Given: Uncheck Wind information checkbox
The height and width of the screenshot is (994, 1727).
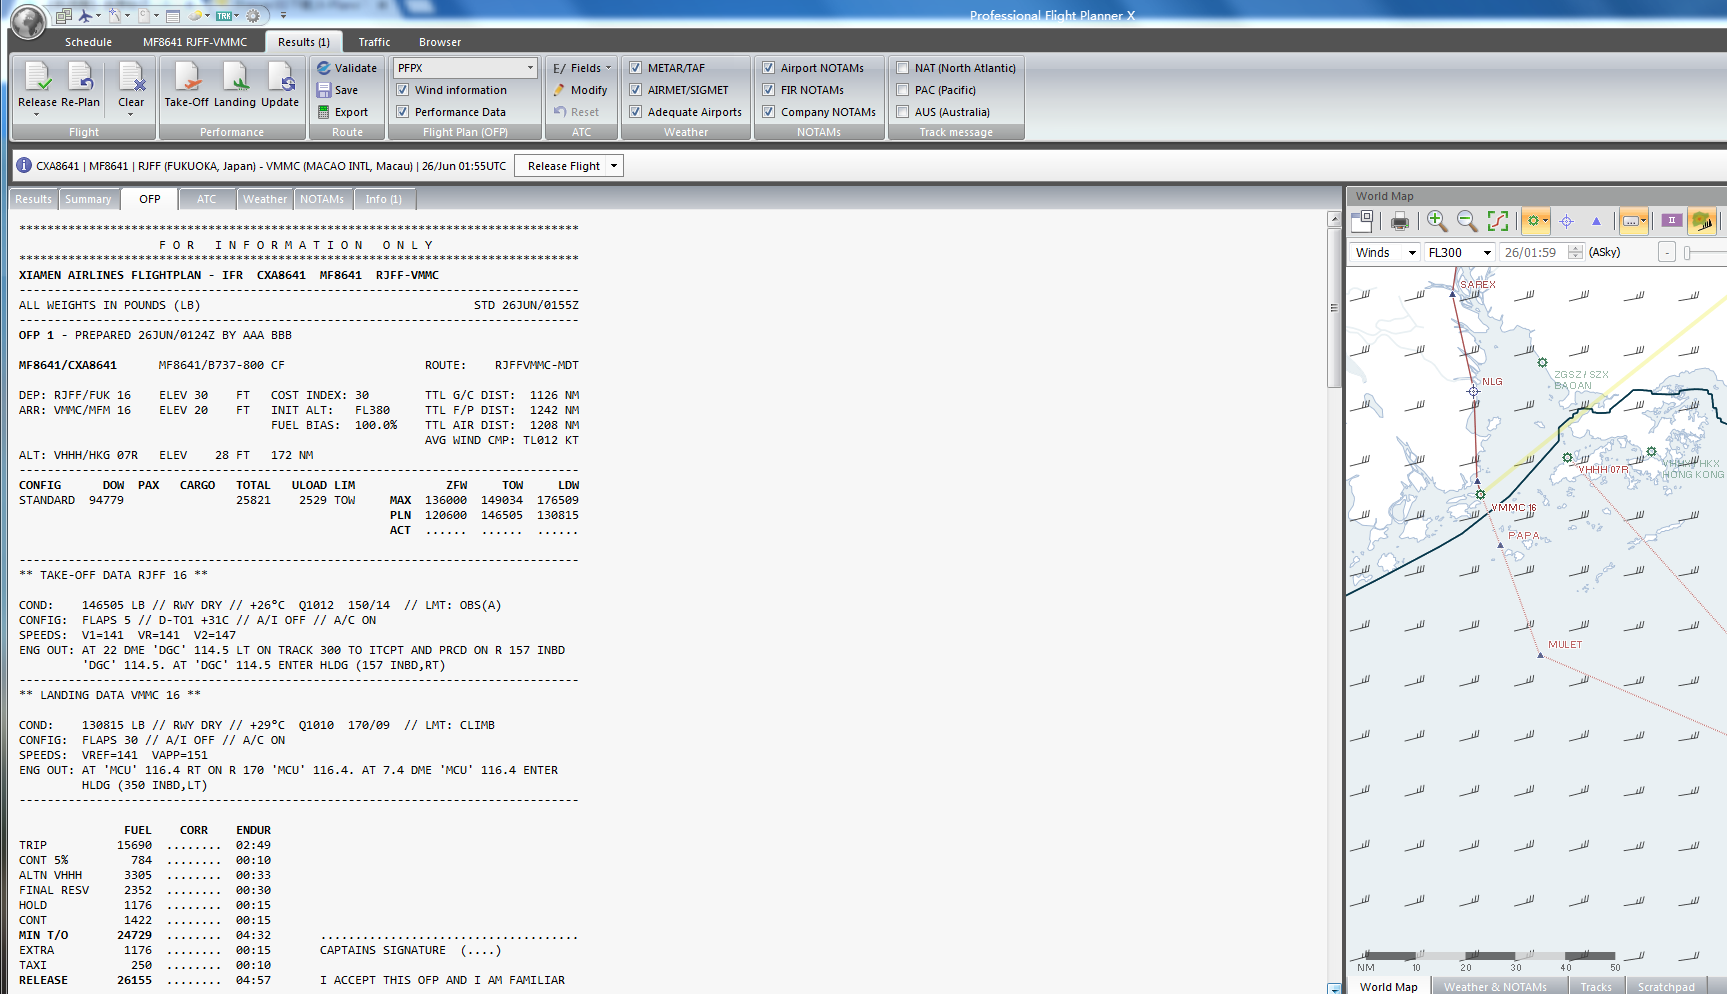Looking at the screenshot, I should point(402,90).
